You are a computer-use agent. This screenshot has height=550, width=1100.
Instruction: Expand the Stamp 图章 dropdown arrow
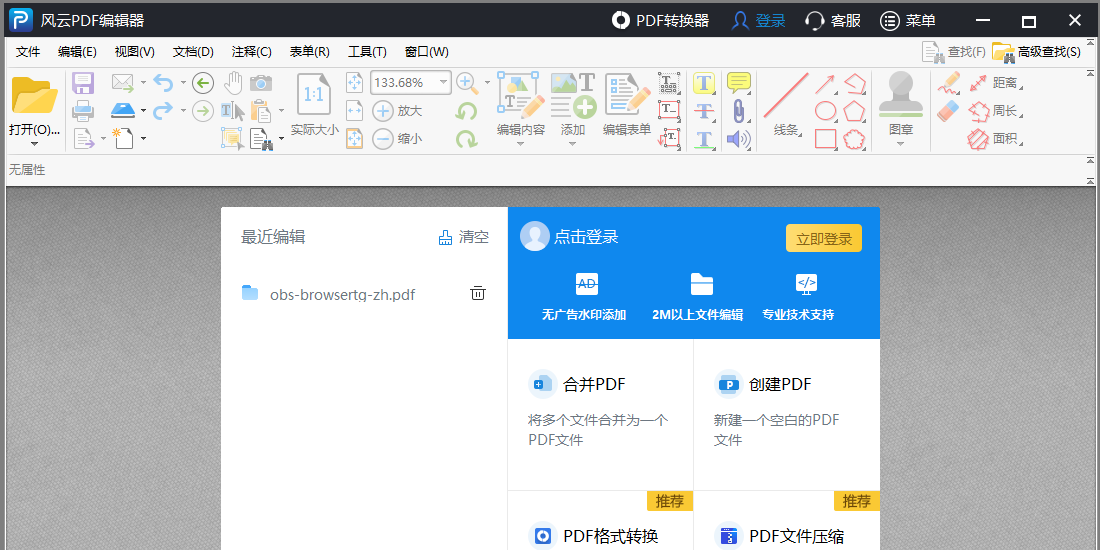pos(901,144)
